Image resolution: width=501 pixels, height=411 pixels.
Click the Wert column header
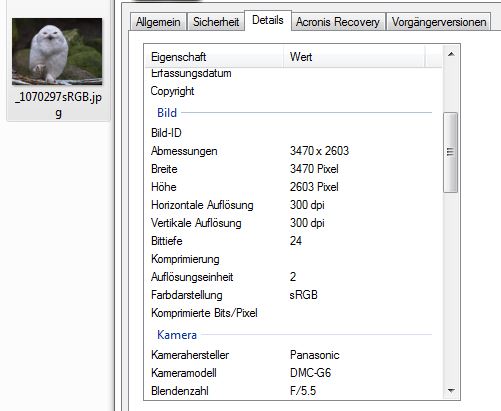point(354,57)
